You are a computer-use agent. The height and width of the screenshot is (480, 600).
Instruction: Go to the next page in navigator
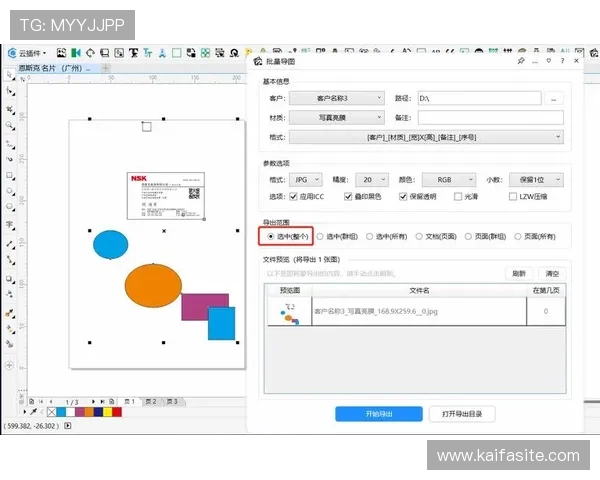pos(93,402)
